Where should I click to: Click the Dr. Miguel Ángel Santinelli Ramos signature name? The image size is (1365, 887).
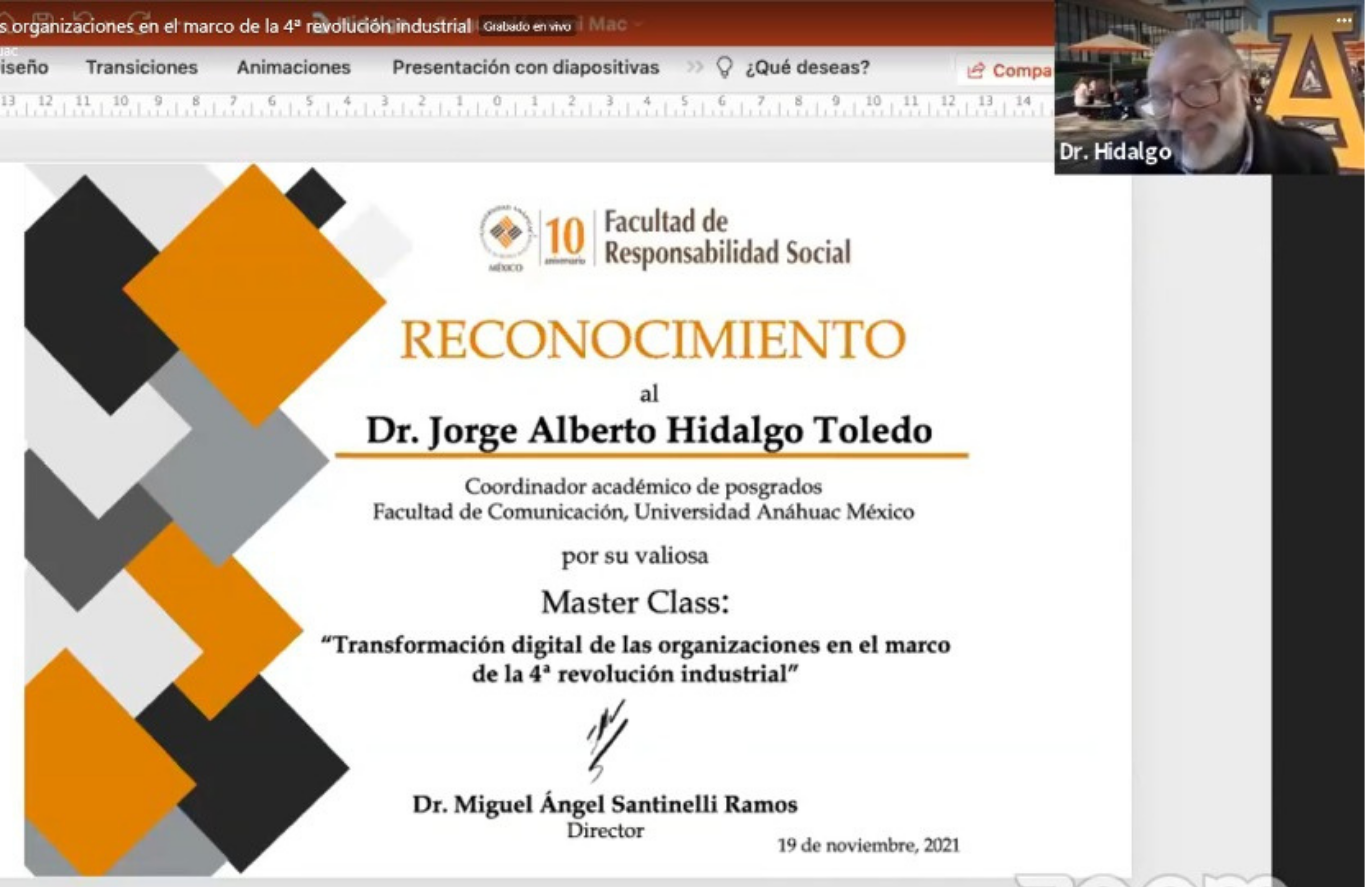[x=605, y=805]
